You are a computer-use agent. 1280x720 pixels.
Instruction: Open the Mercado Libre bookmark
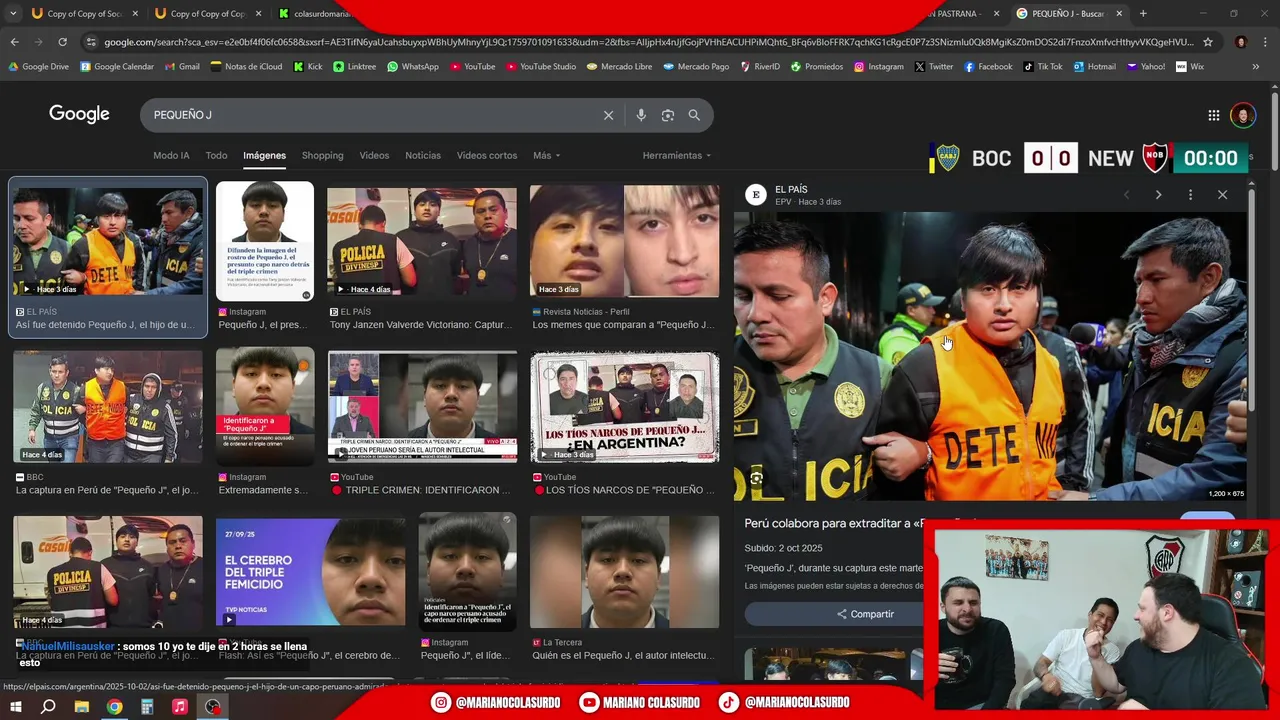tap(620, 67)
